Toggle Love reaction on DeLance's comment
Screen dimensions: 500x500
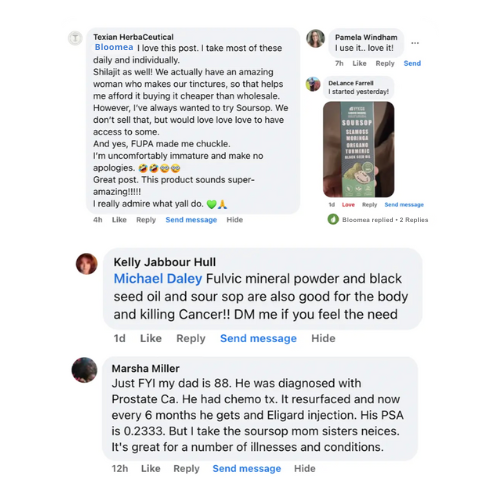[x=348, y=205]
